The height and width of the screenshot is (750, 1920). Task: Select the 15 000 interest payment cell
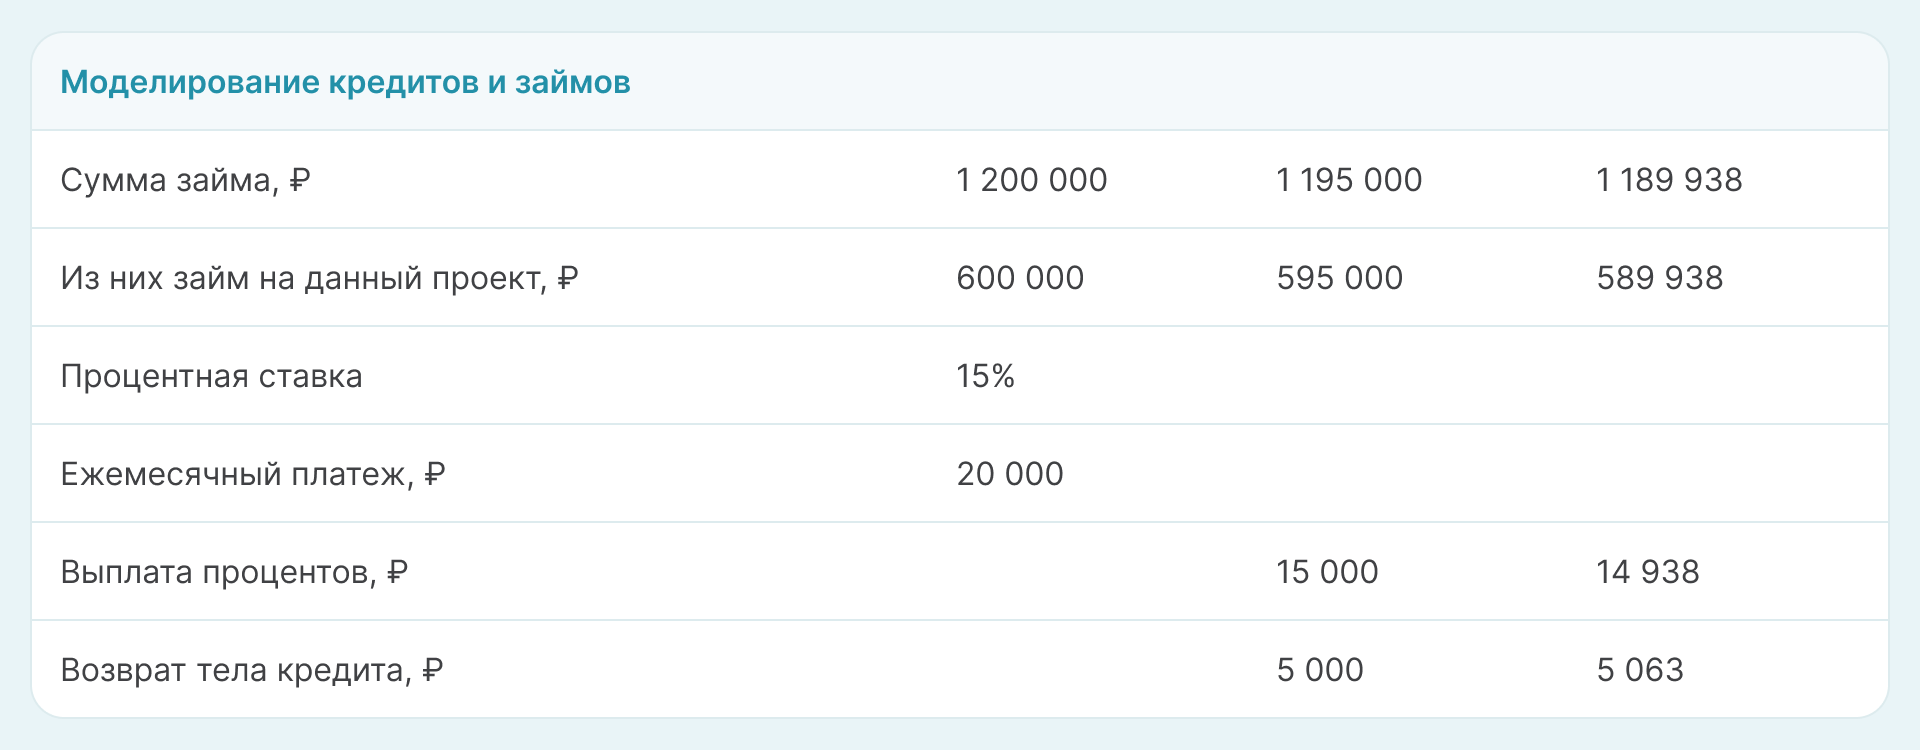coord(1326,572)
